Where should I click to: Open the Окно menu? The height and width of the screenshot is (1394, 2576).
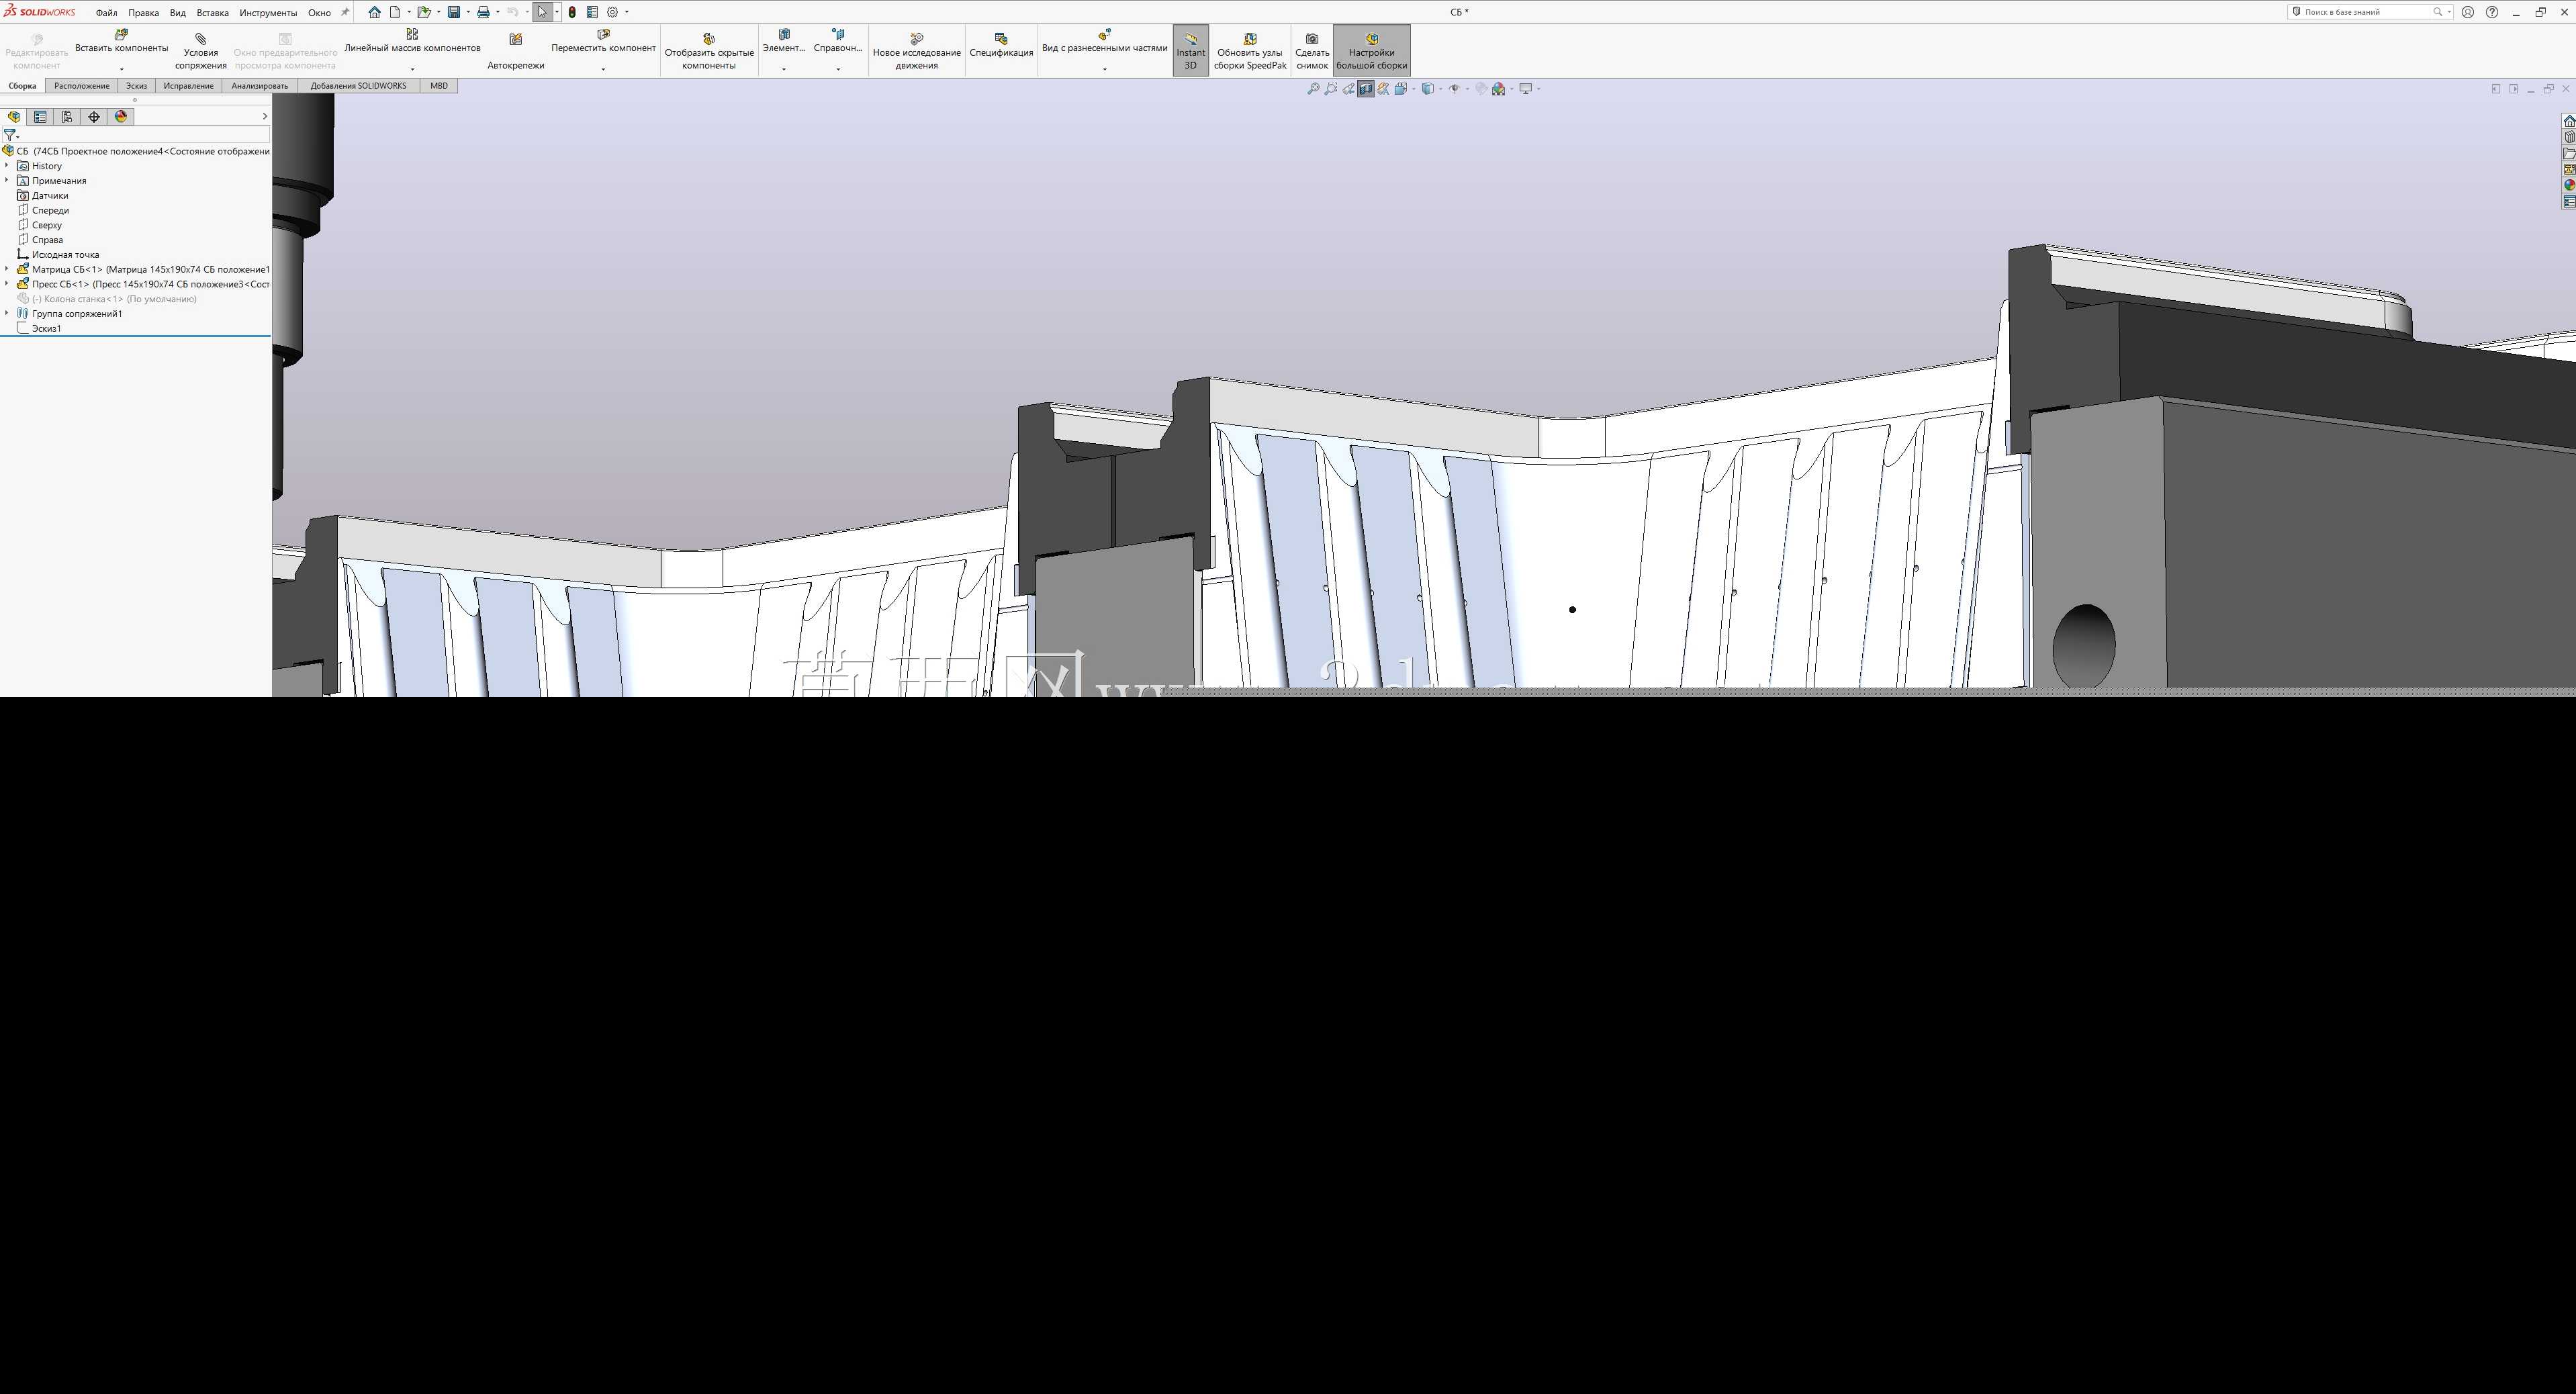coord(319,13)
